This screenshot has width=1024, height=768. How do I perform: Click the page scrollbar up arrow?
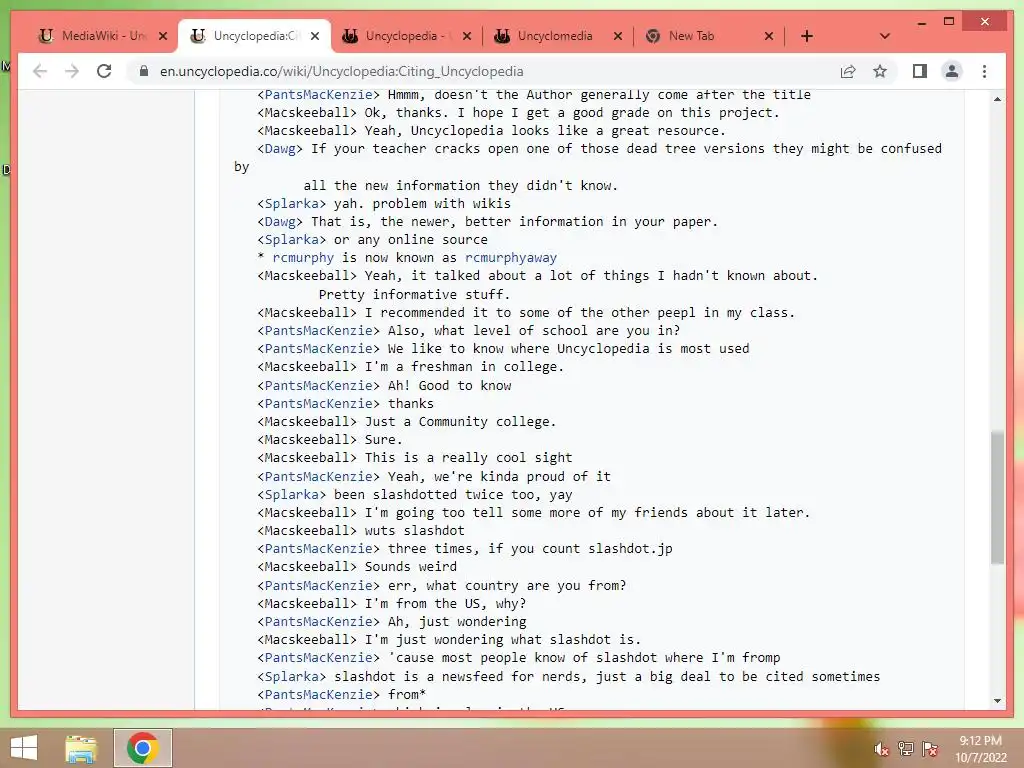coord(997,99)
